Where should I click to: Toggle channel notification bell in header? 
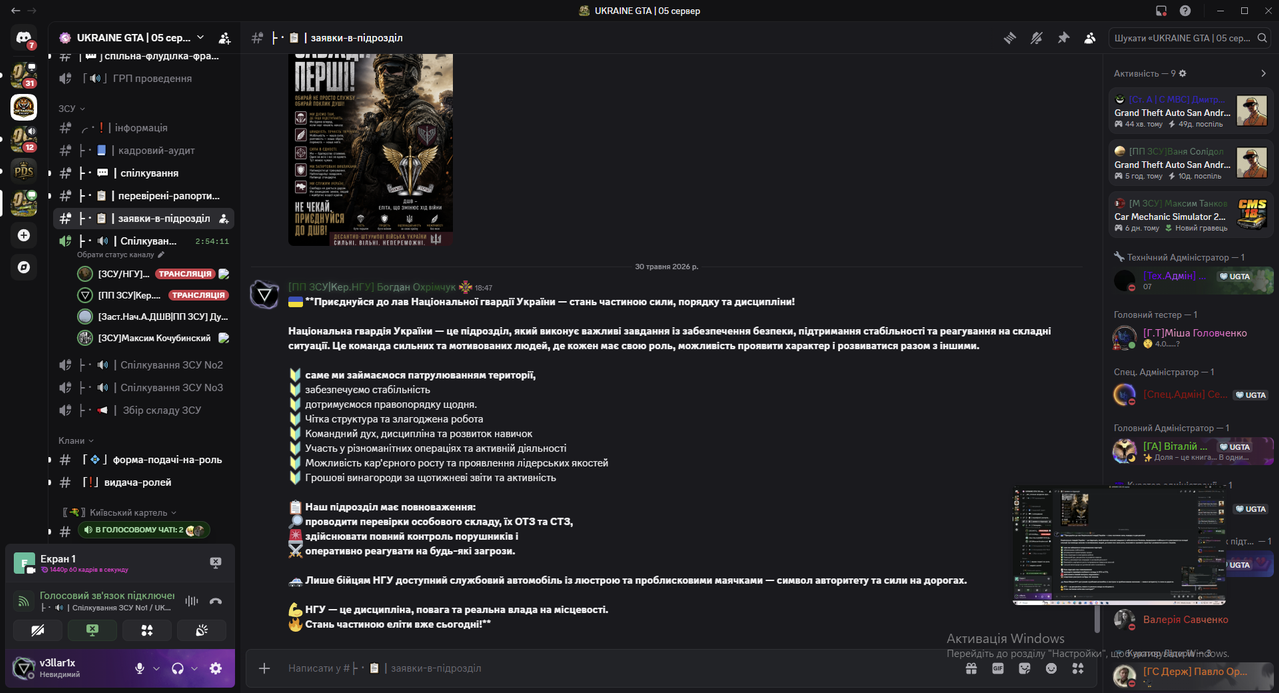pyautogui.click(x=1037, y=38)
